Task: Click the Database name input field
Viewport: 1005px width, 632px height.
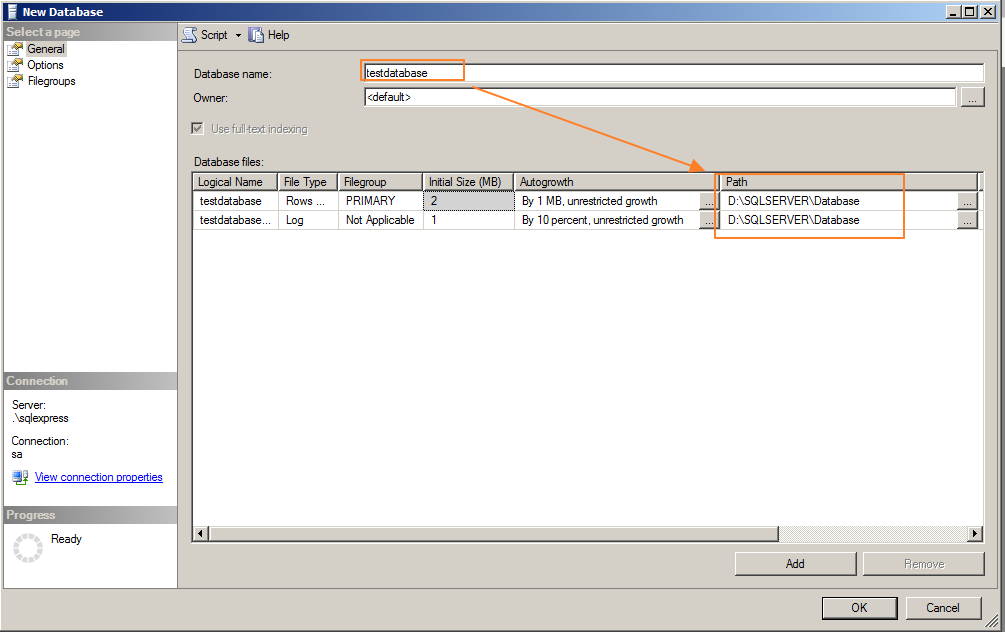Action: point(672,73)
